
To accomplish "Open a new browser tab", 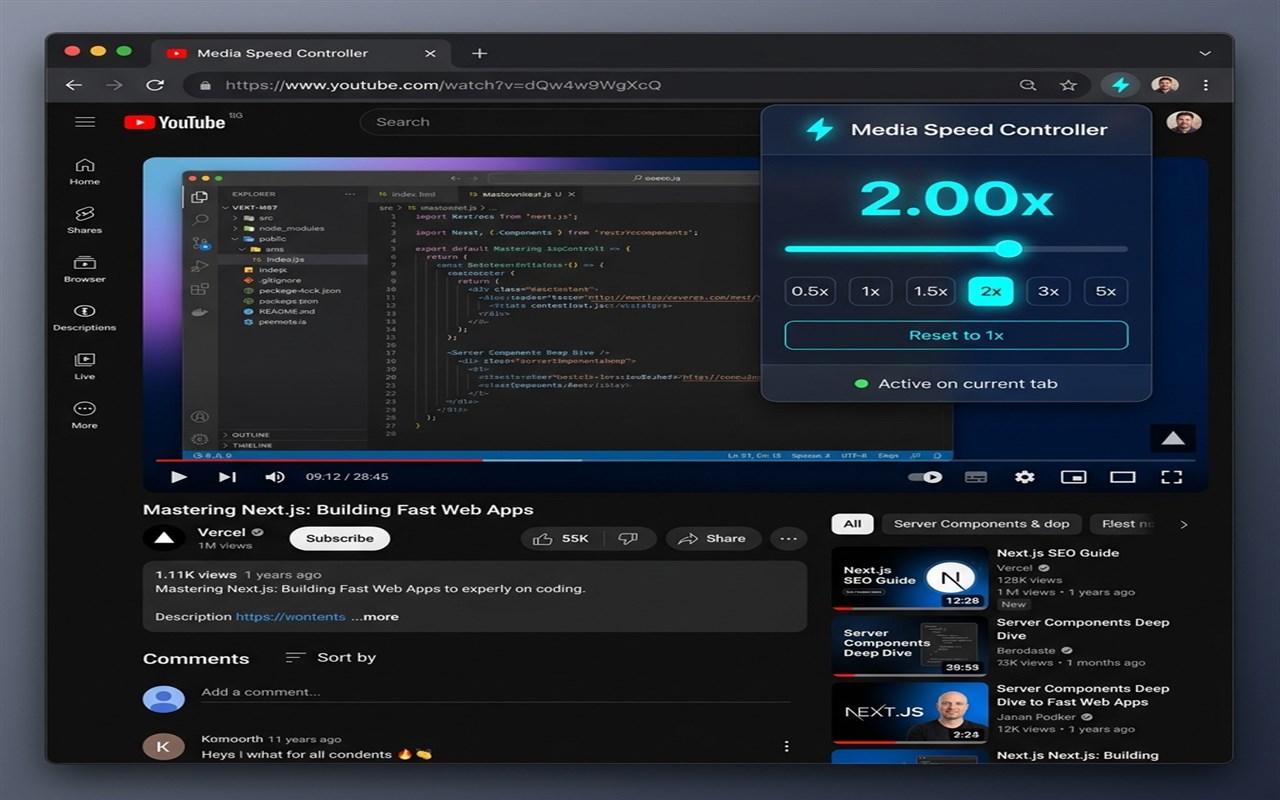I will (479, 53).
